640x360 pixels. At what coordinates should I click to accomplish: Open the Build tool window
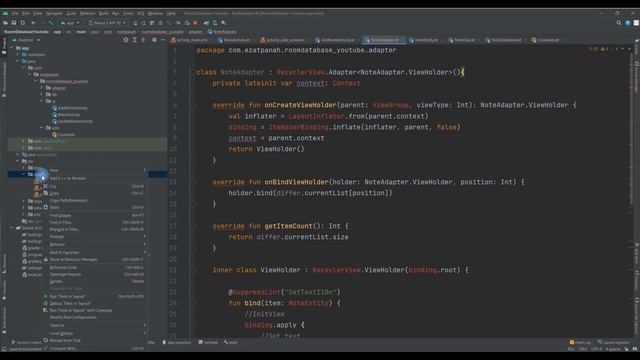coord(231,342)
